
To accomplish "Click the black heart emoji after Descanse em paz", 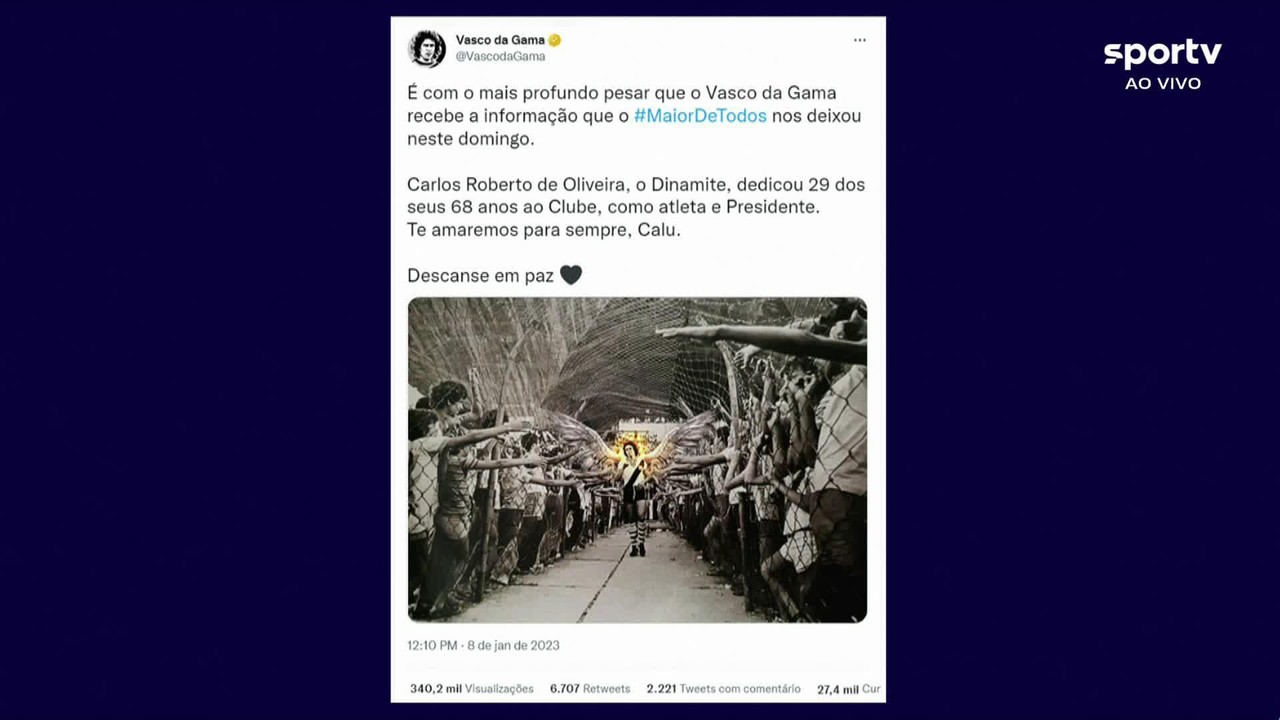I will click(x=570, y=275).
